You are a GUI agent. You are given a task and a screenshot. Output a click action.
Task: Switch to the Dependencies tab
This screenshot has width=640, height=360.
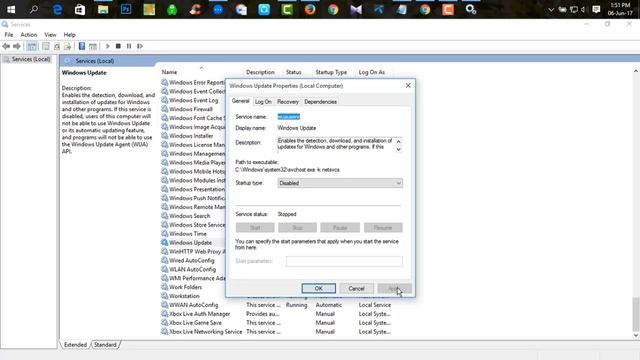(320, 102)
